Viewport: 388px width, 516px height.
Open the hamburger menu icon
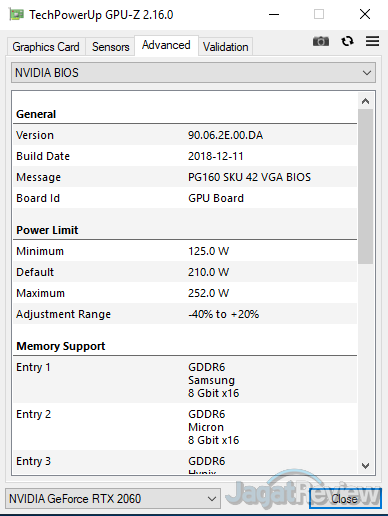point(372,41)
